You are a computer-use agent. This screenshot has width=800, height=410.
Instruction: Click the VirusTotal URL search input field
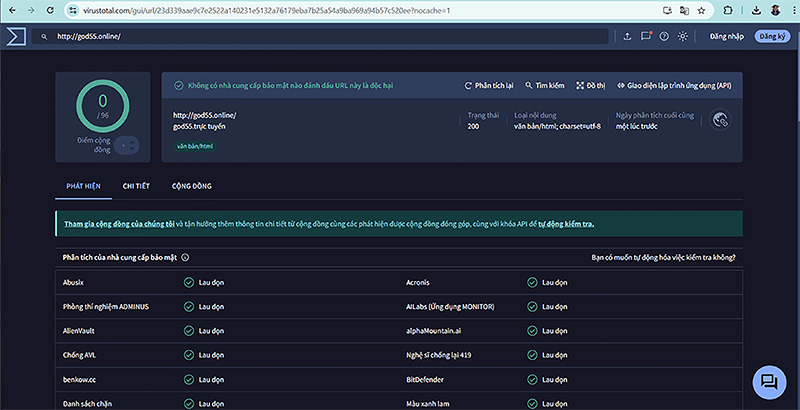tap(320, 36)
